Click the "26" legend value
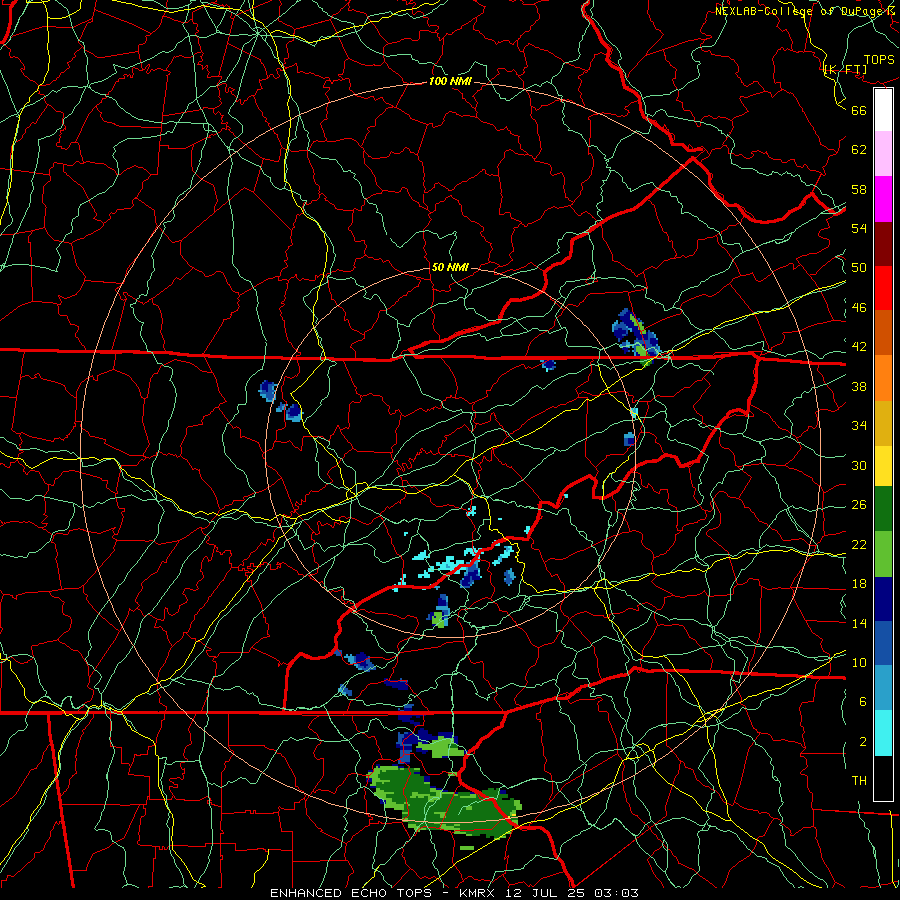This screenshot has height=900, width=900. pyautogui.click(x=859, y=505)
